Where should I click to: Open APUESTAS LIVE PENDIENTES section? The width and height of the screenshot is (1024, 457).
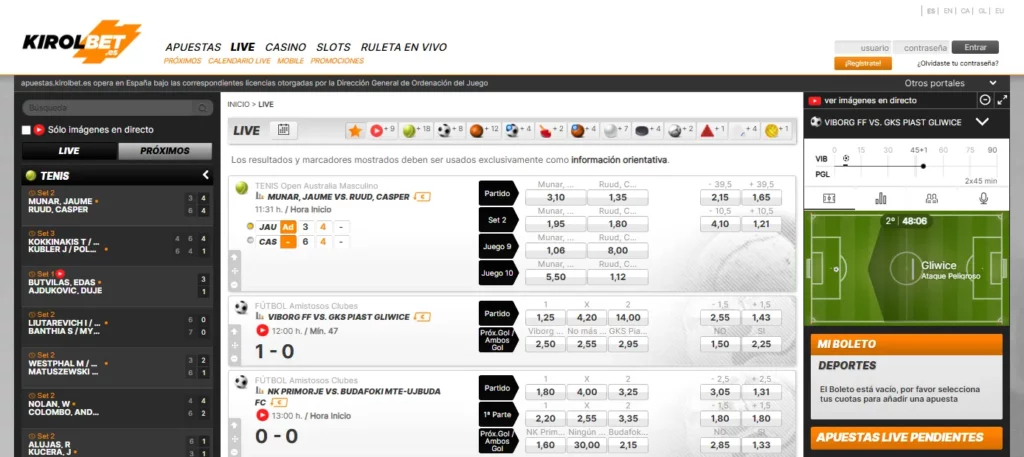[906, 437]
